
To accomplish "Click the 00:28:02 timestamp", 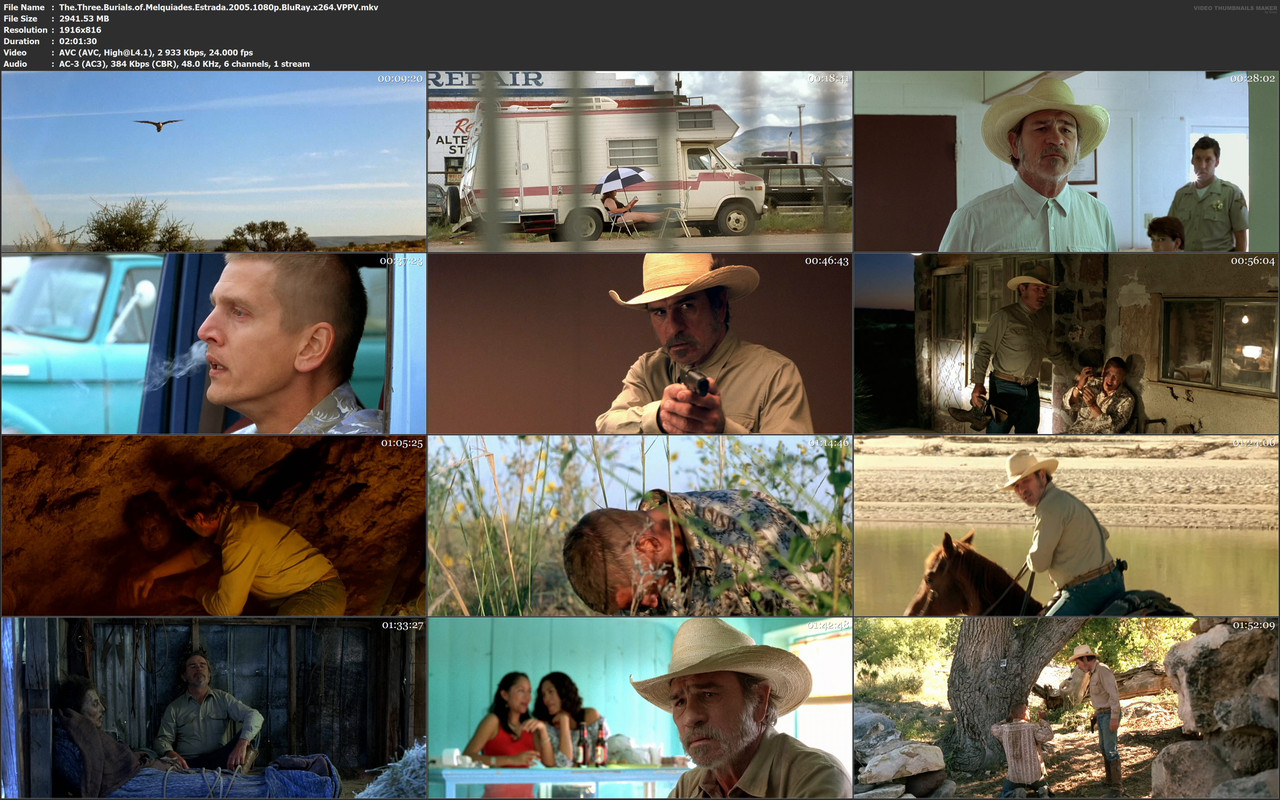I will [1252, 78].
